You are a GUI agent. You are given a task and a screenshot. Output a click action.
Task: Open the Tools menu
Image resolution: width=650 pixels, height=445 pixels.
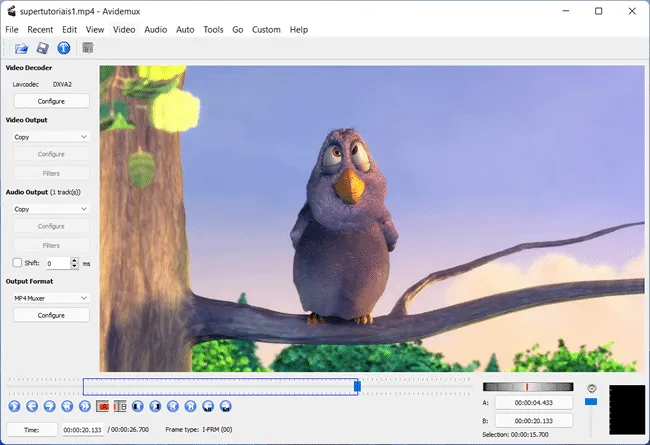coord(213,29)
